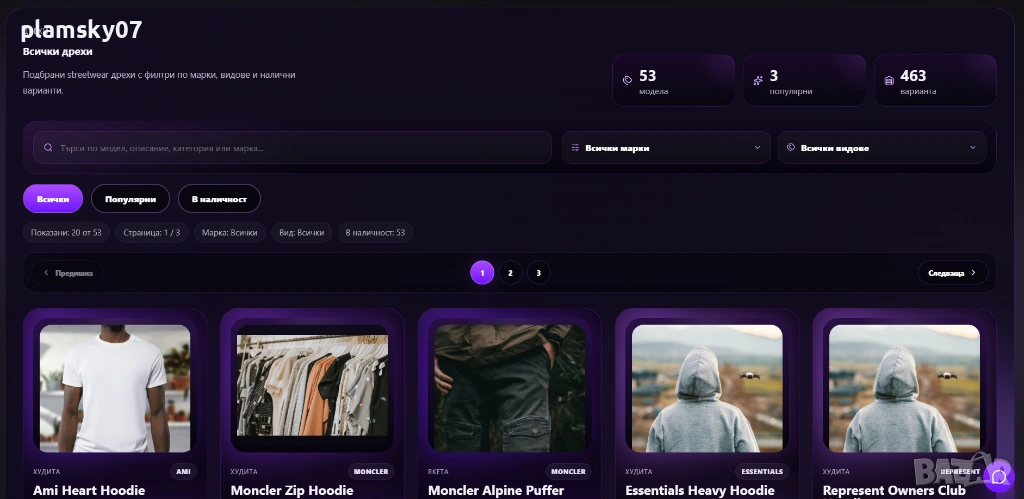The width and height of the screenshot is (1024, 499).
Task: Open the Moncler Zip Hoodie title
Action: (292, 490)
